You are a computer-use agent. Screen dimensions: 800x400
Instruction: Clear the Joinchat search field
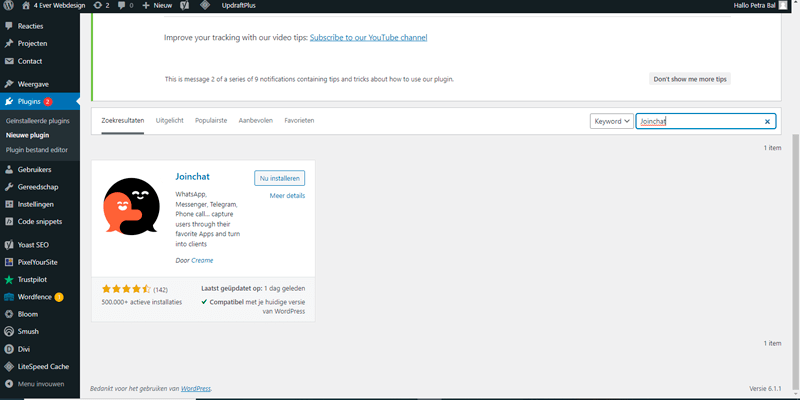click(x=767, y=121)
